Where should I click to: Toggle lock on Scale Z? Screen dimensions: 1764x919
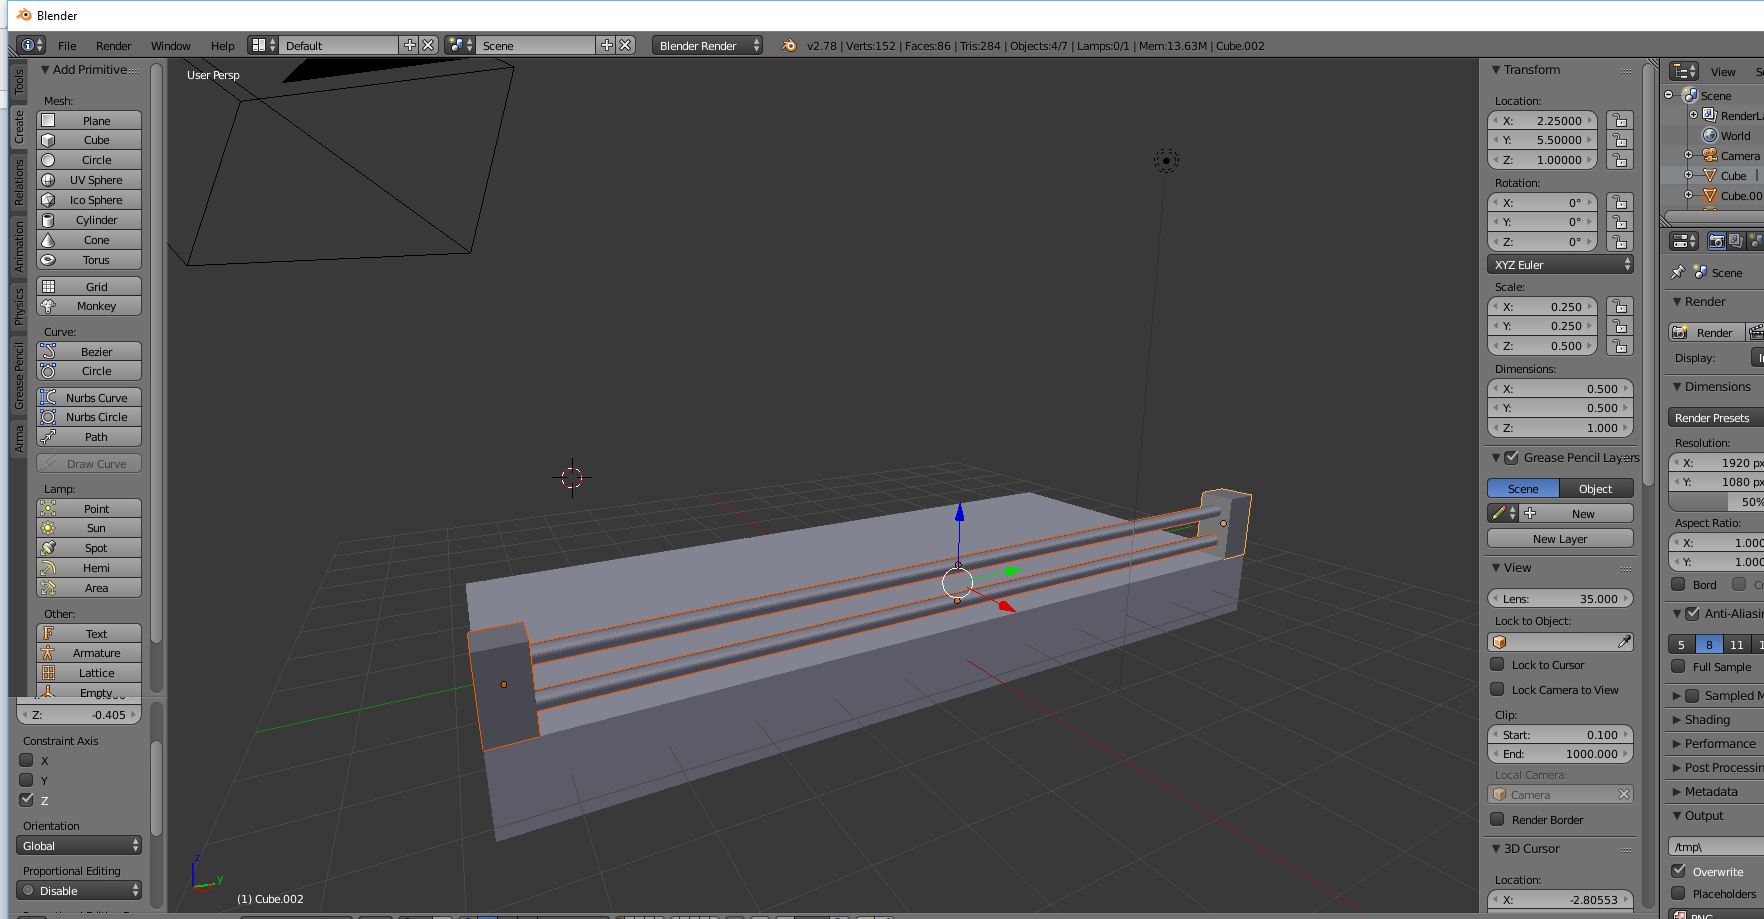1620,346
